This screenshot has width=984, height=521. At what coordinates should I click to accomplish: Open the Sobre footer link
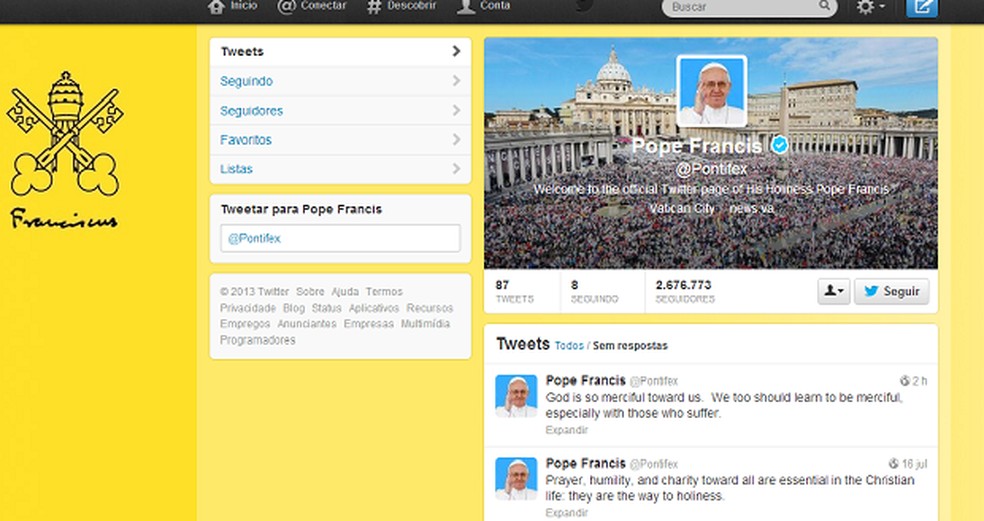(x=310, y=292)
